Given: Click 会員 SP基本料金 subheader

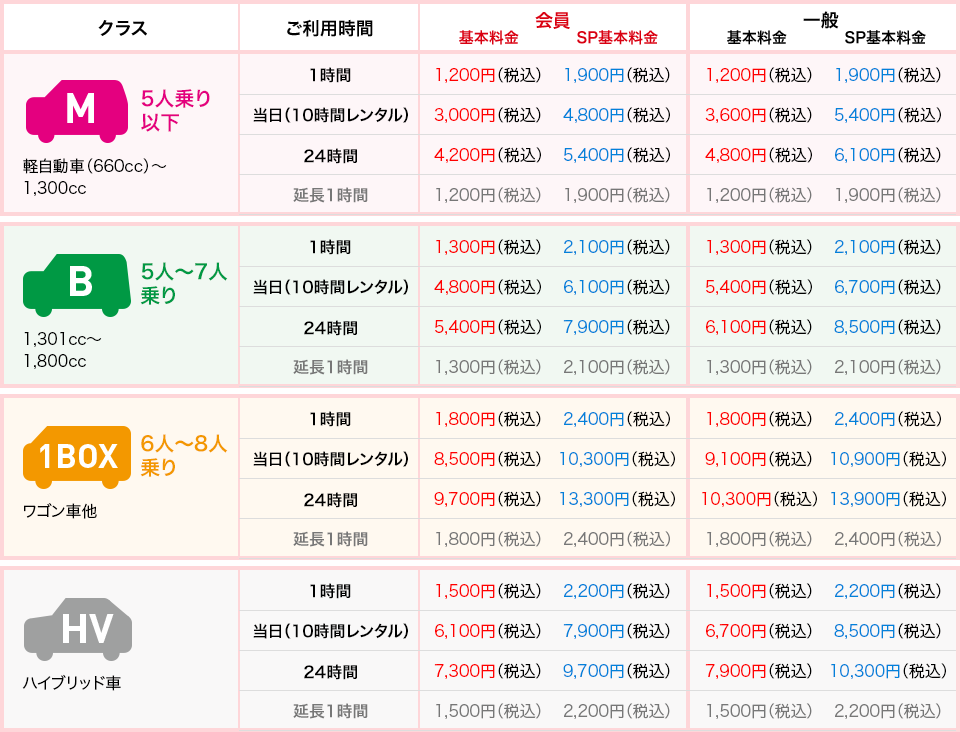Looking at the screenshot, I should 617,37.
